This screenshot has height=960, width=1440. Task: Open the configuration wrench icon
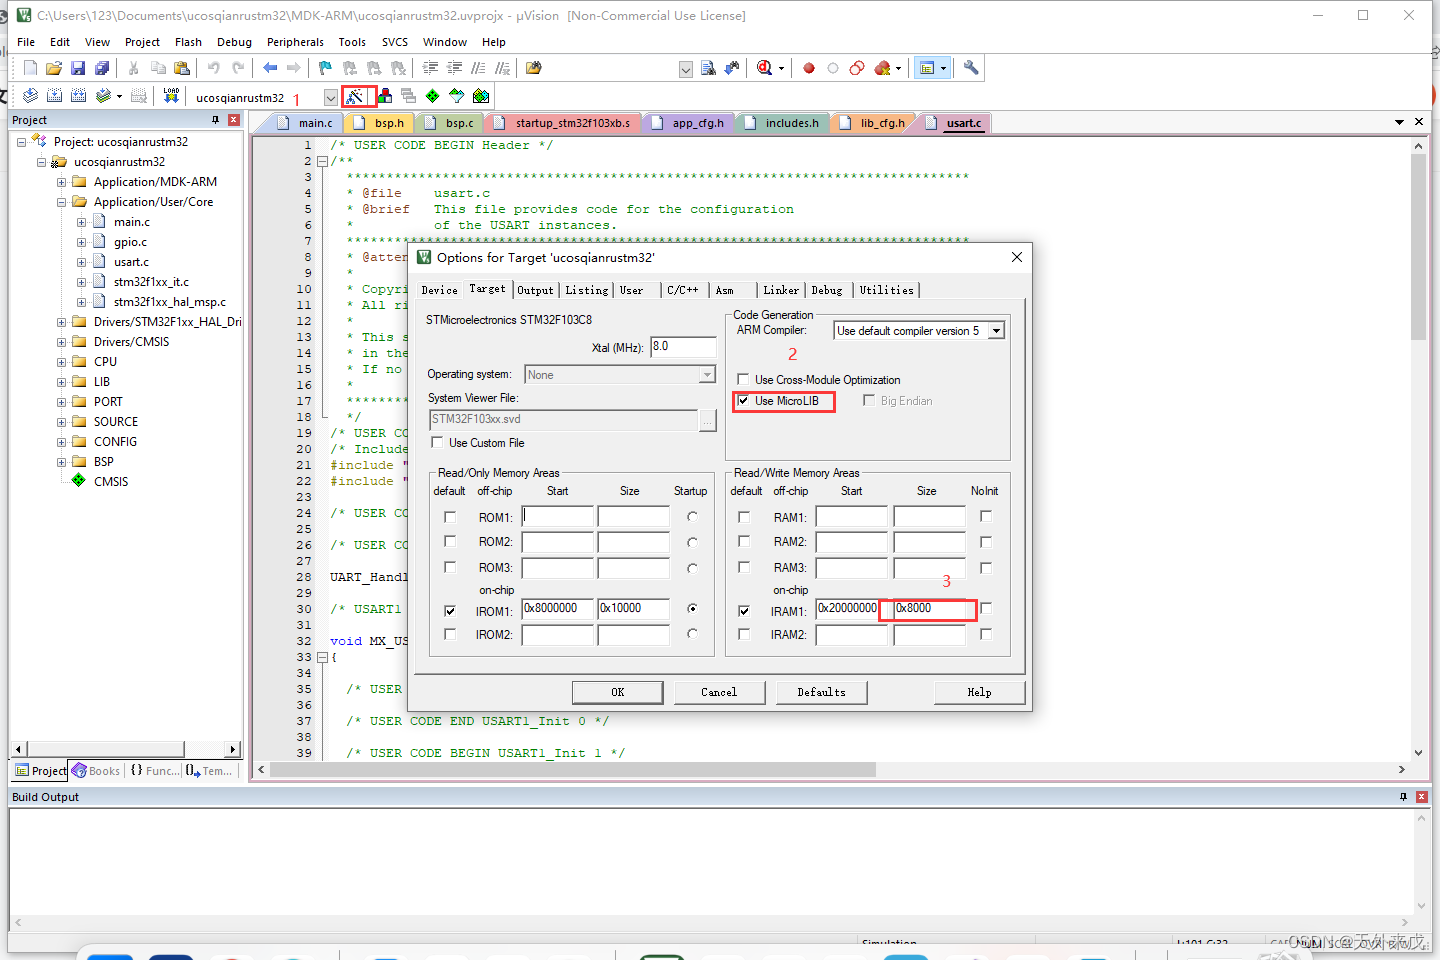click(970, 67)
